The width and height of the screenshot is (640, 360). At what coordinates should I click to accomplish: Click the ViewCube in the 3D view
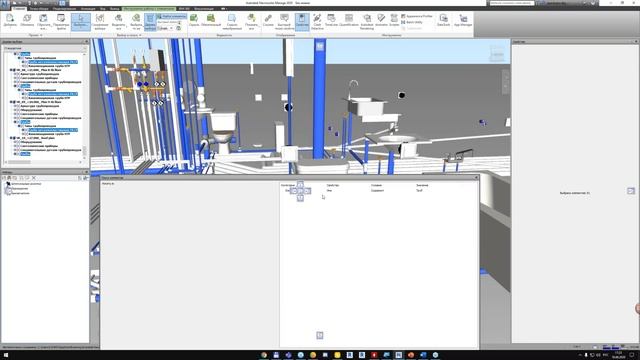pyautogui.click(x=497, y=54)
